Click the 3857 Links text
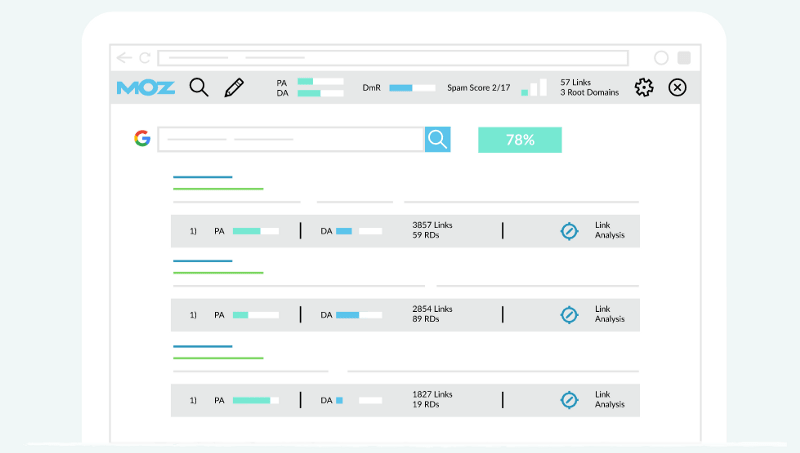 click(432, 225)
